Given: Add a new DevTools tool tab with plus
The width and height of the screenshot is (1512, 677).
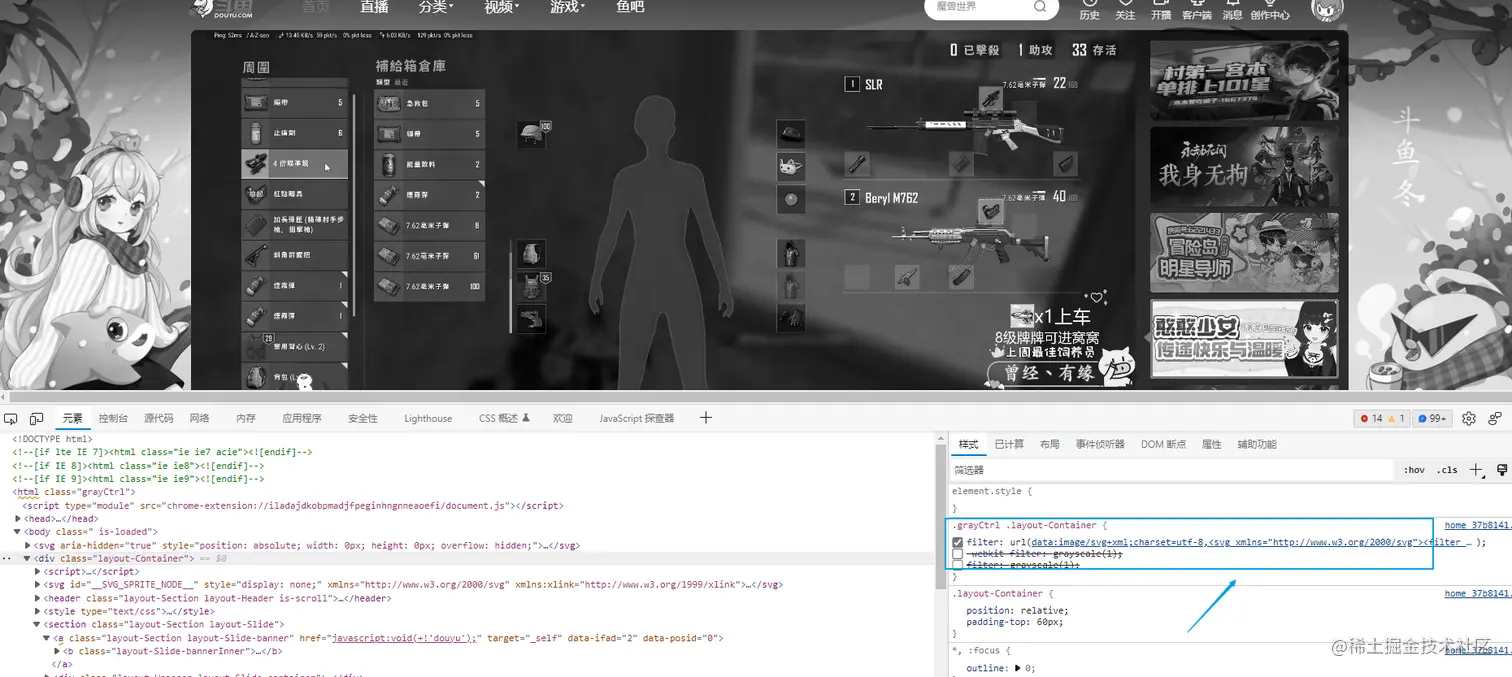Looking at the screenshot, I should click(705, 417).
